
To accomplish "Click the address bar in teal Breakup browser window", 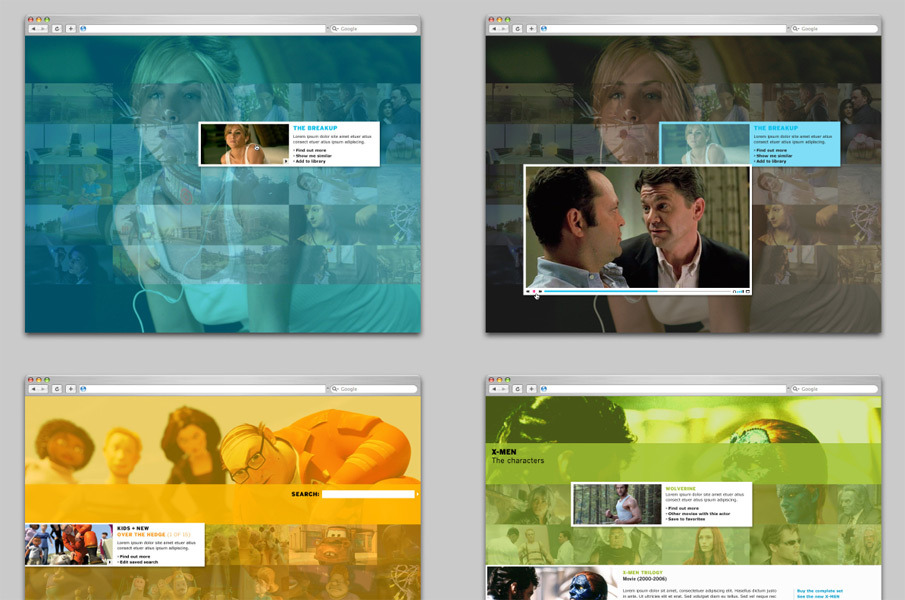I will point(202,28).
